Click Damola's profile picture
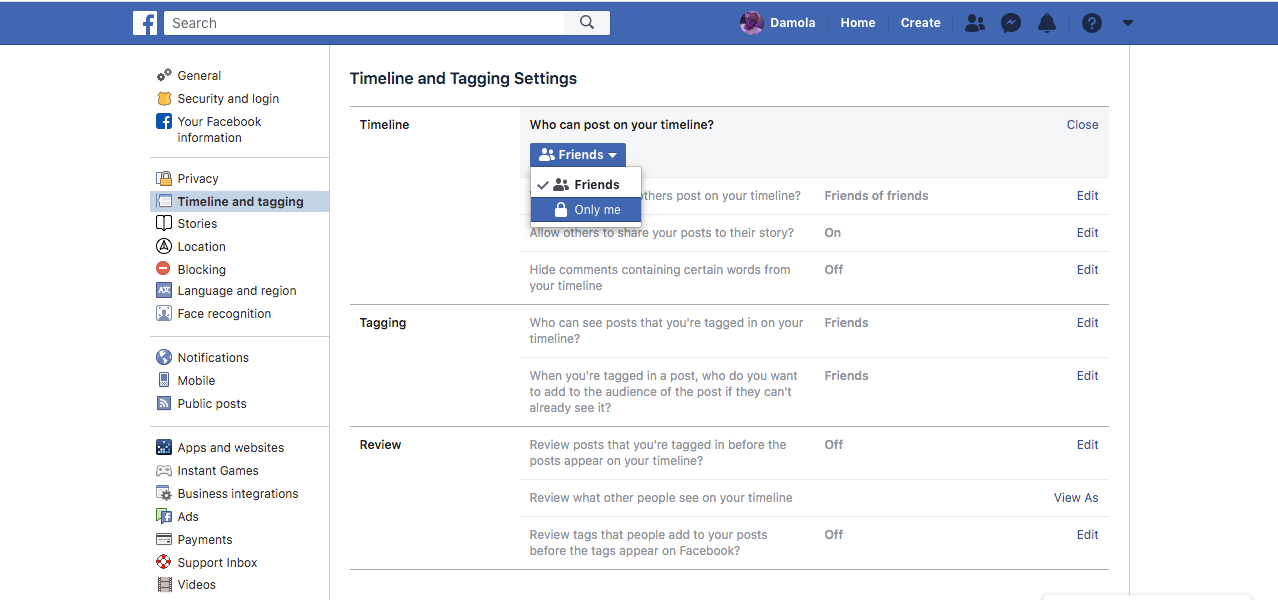 [752, 23]
